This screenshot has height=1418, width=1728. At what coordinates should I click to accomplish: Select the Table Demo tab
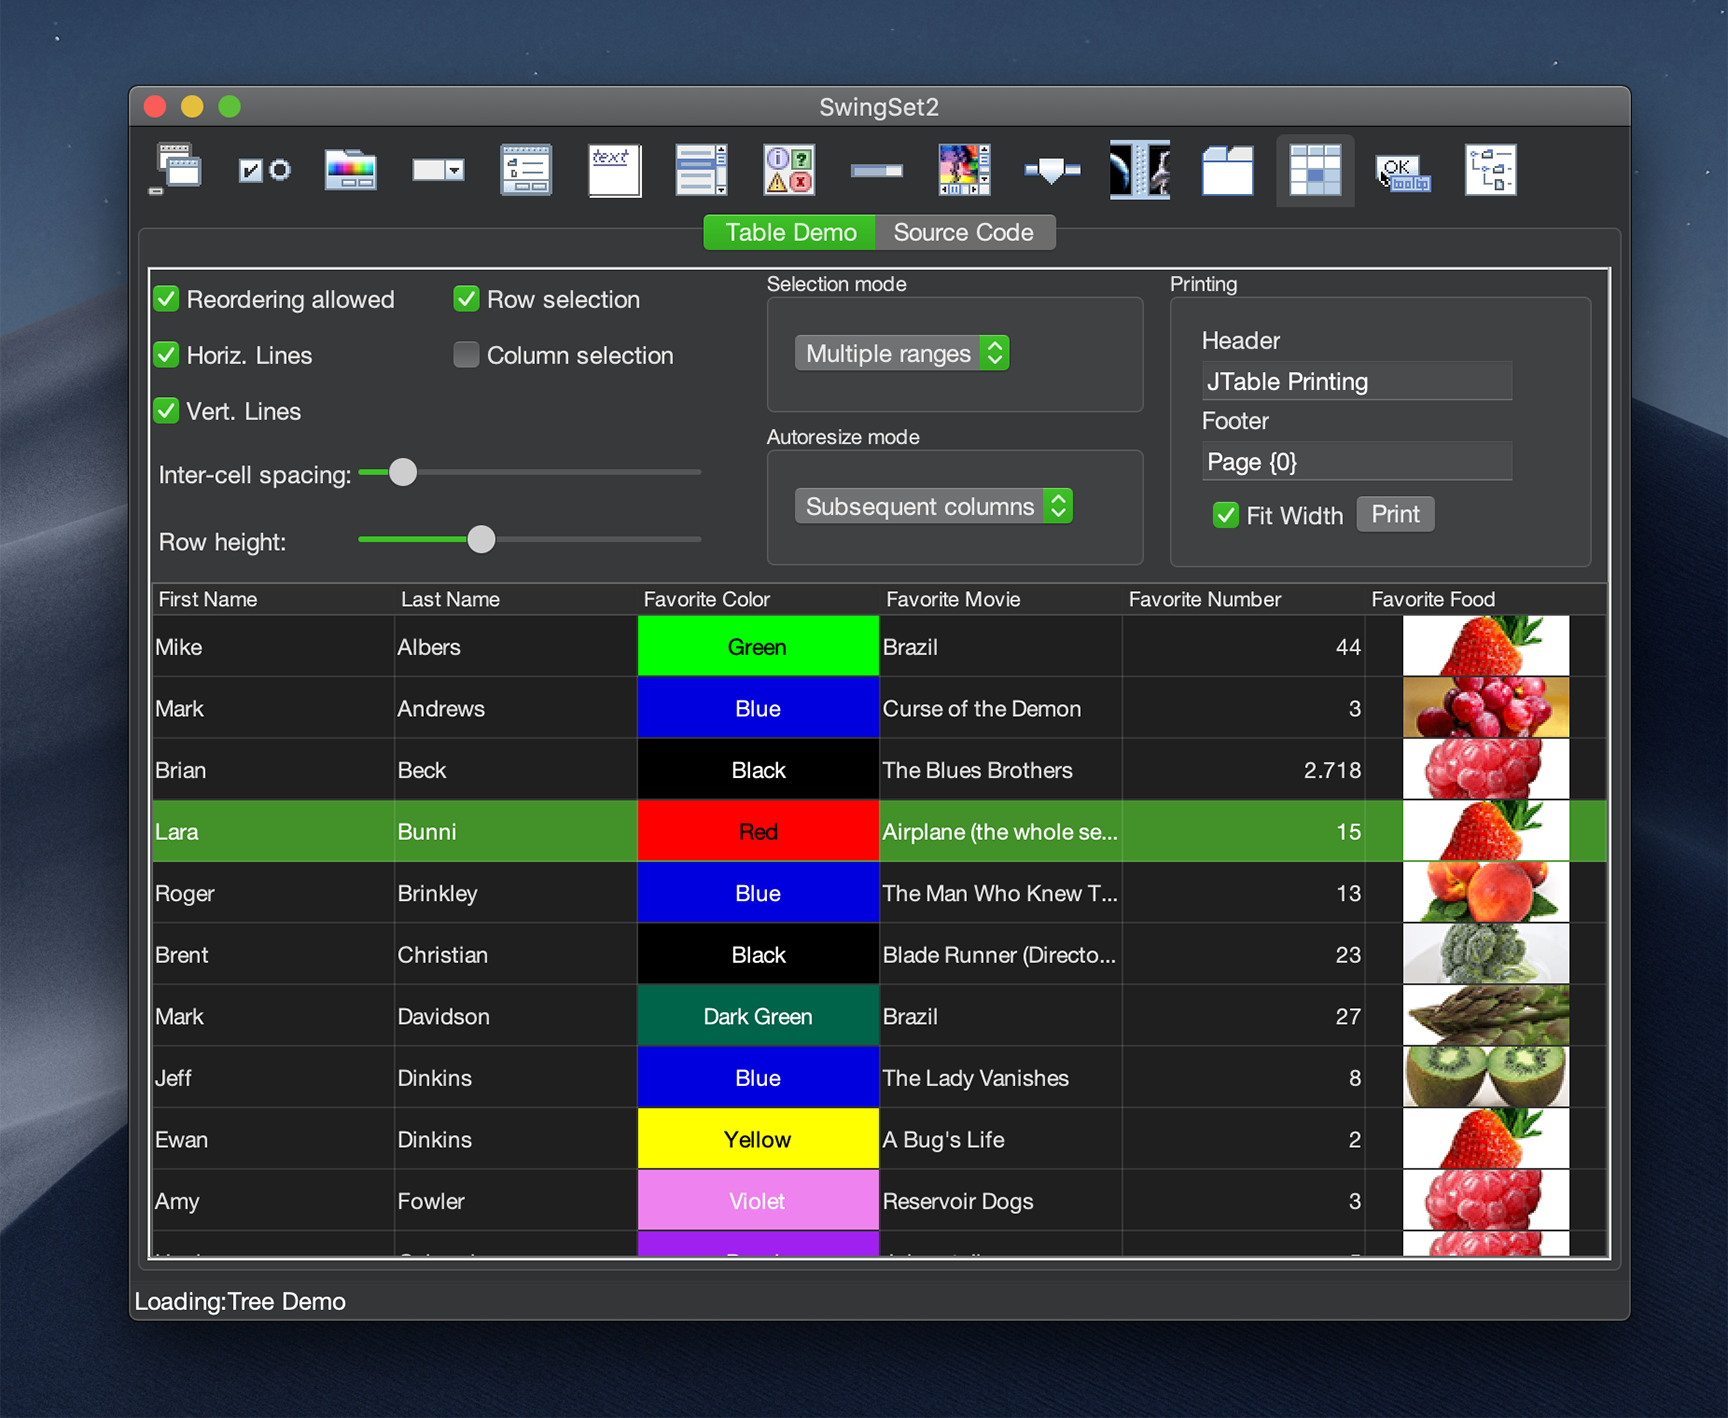click(x=790, y=232)
